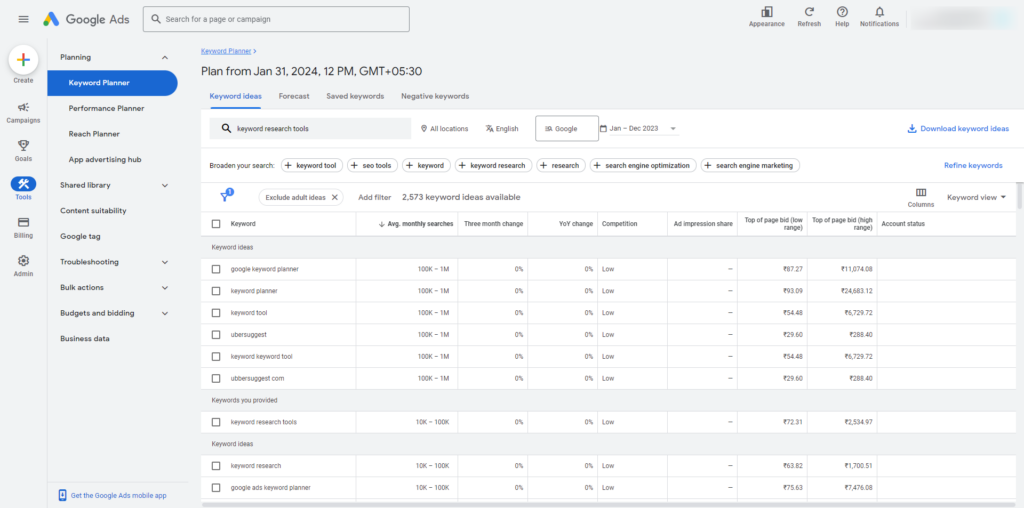Open Content suitability page
Viewport: 1024px width, 508px height.
click(x=93, y=211)
